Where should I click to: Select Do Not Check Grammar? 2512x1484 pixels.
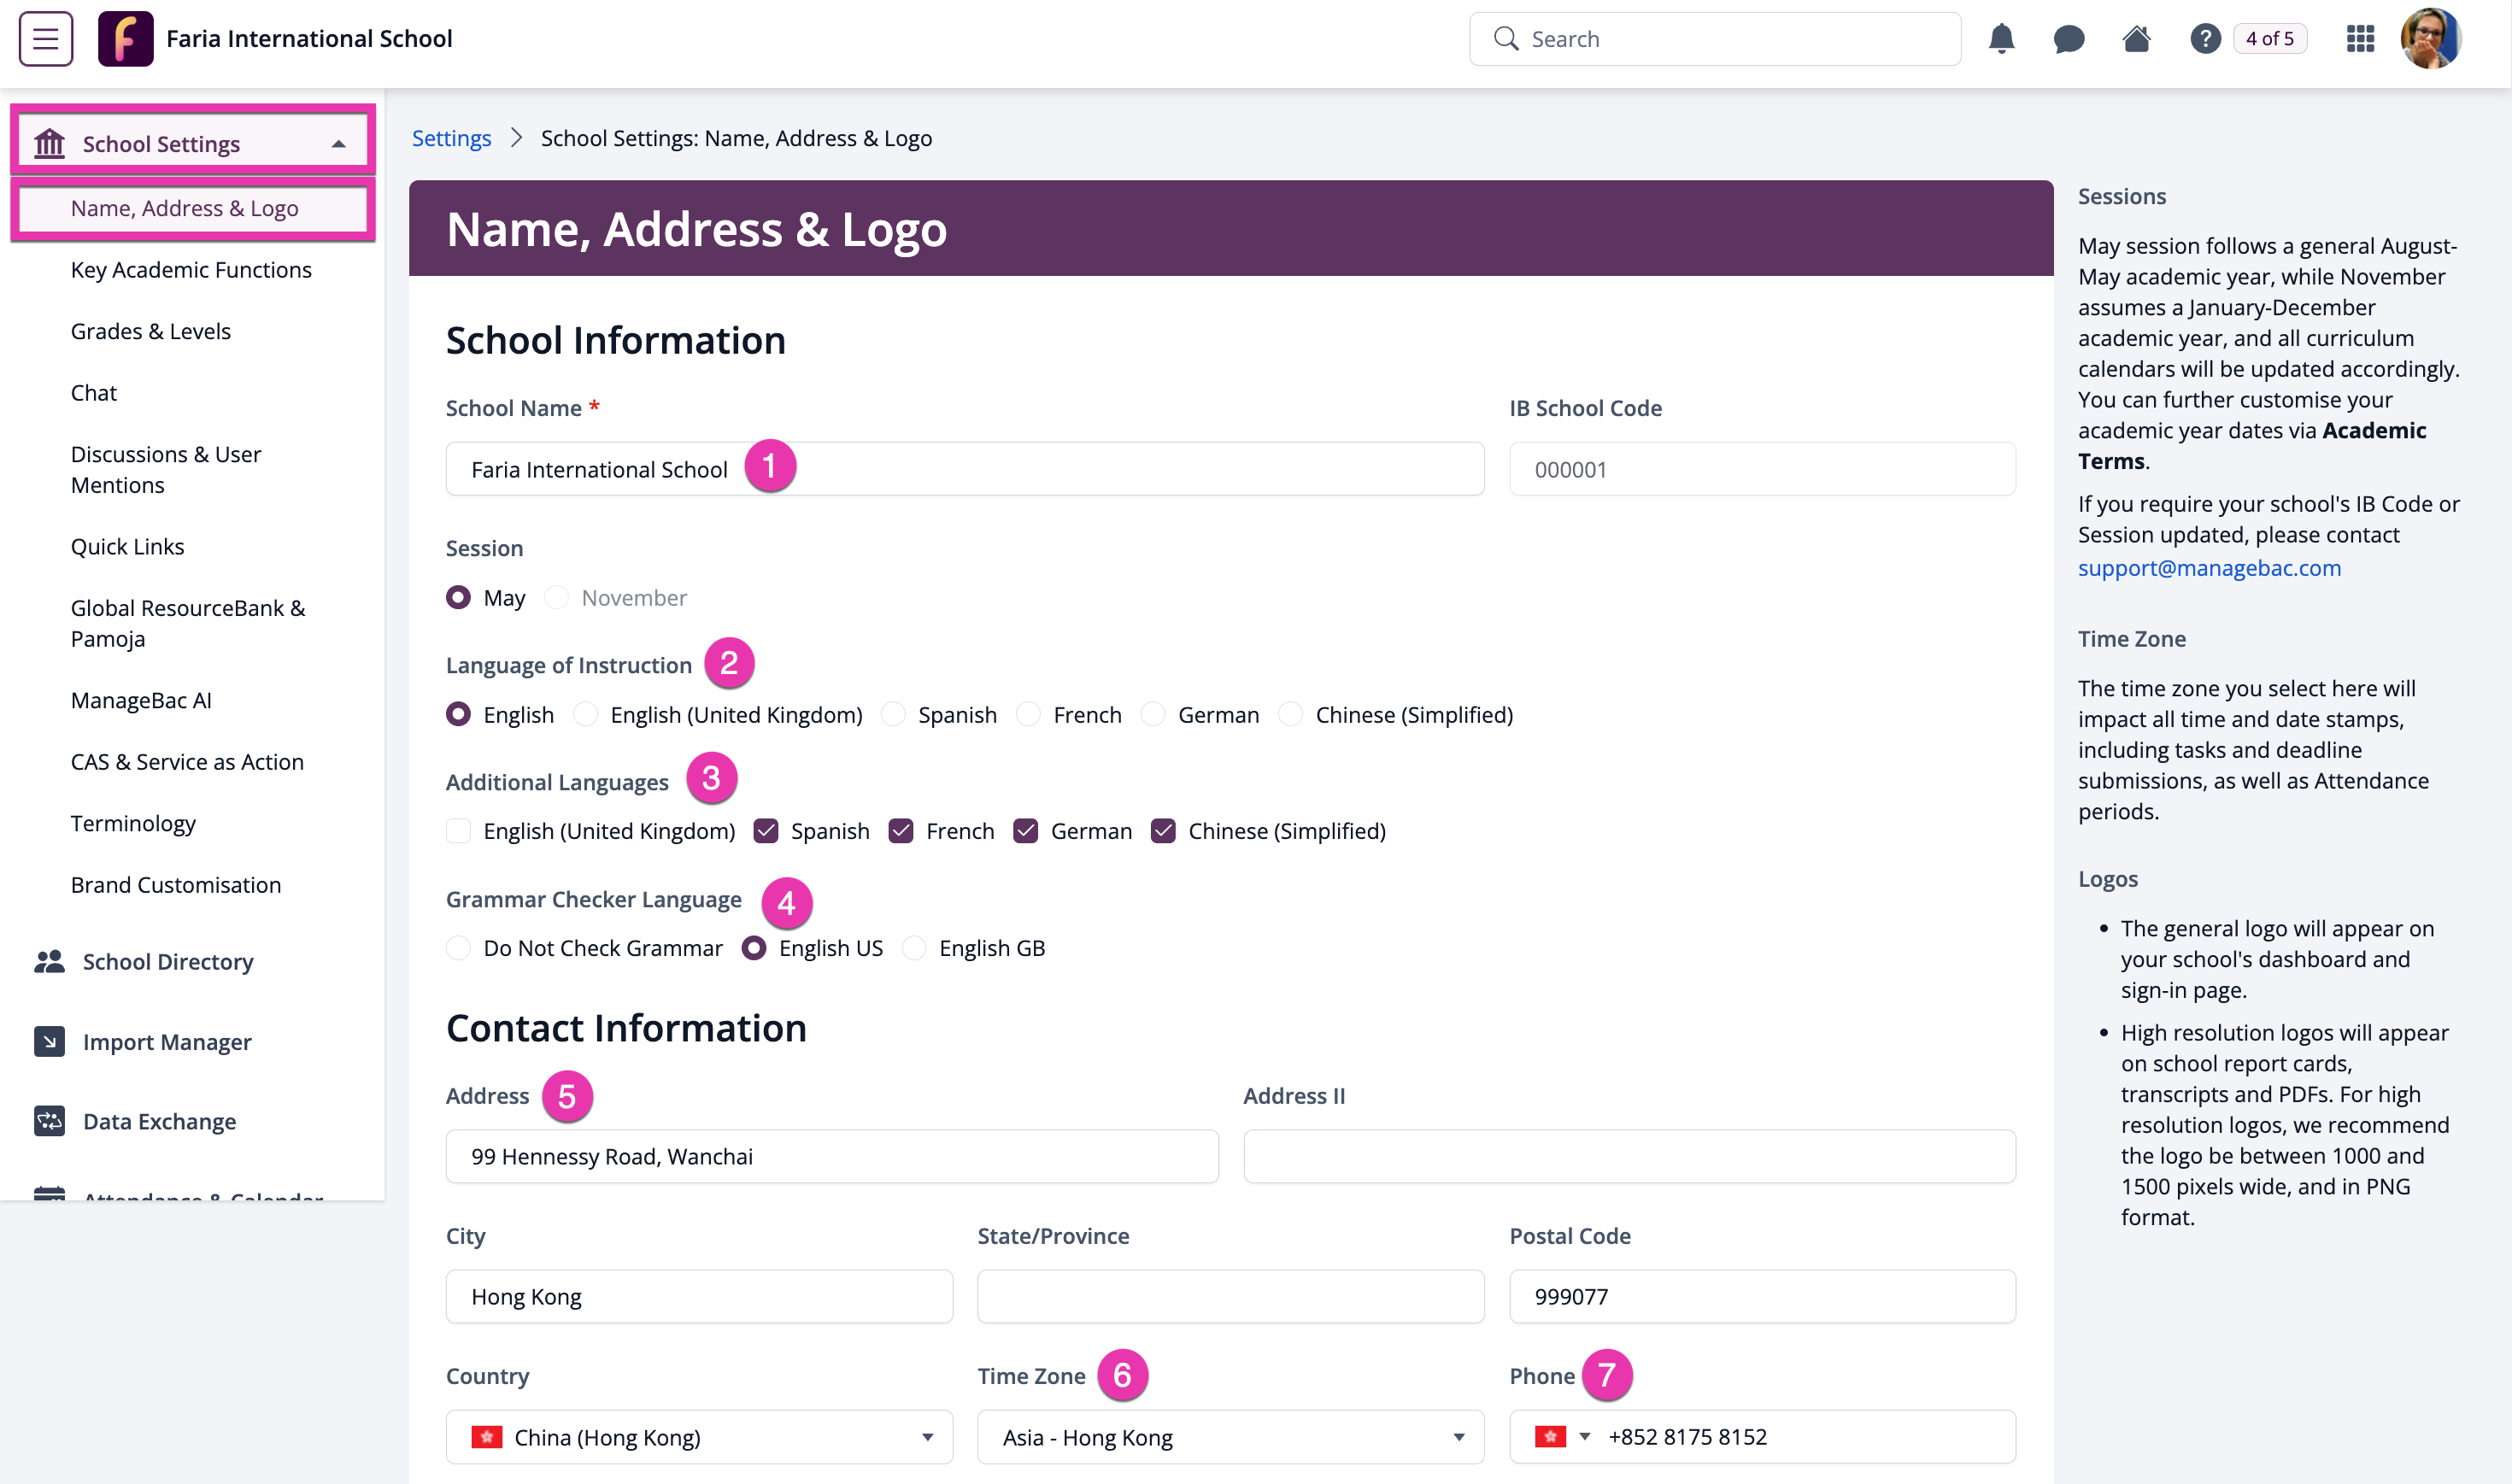[x=458, y=948]
